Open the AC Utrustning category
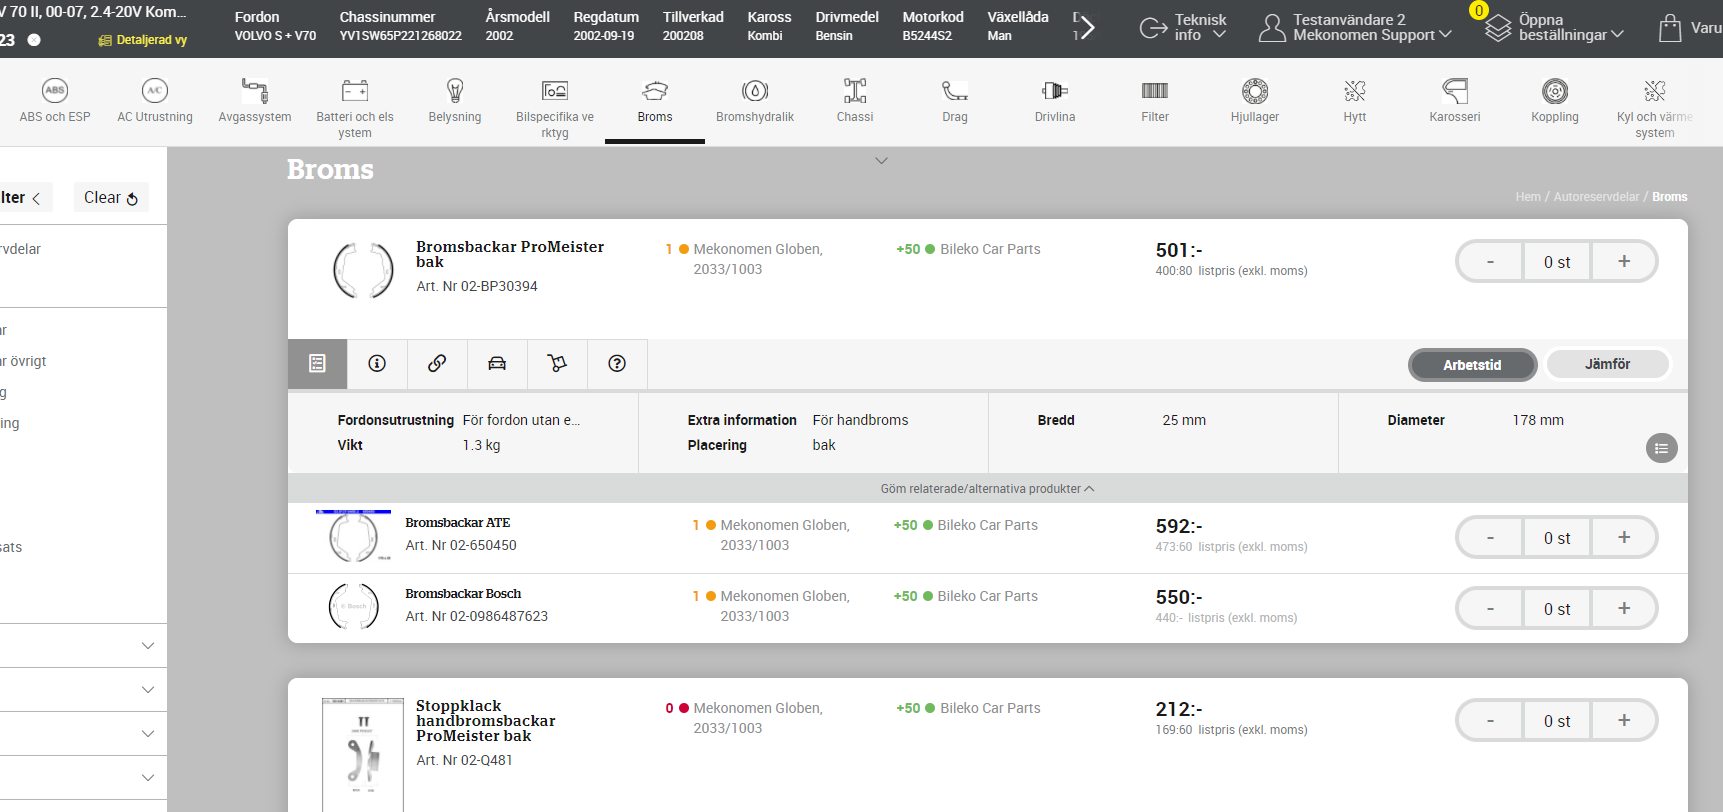Image resolution: width=1723 pixels, height=812 pixels. coord(155,101)
